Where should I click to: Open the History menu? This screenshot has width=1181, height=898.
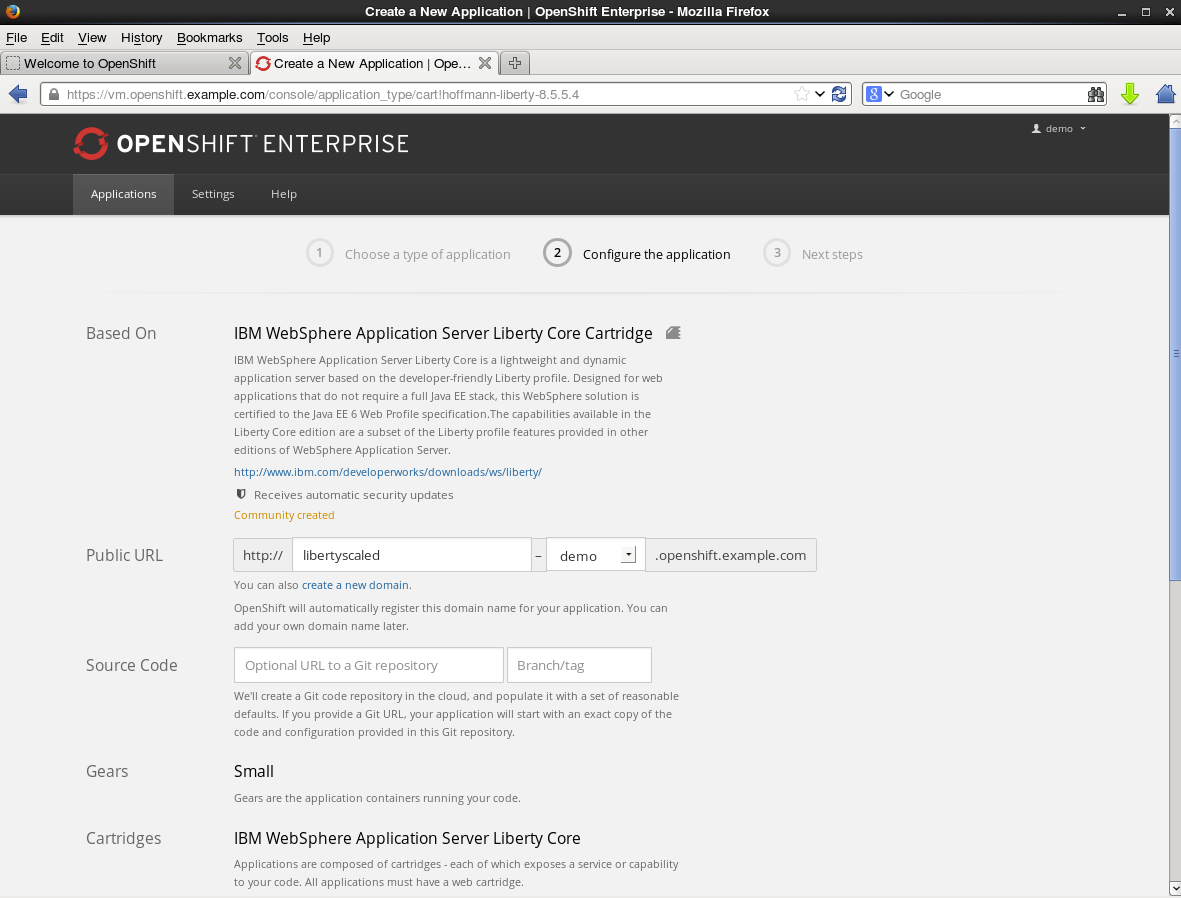pyautogui.click(x=142, y=38)
